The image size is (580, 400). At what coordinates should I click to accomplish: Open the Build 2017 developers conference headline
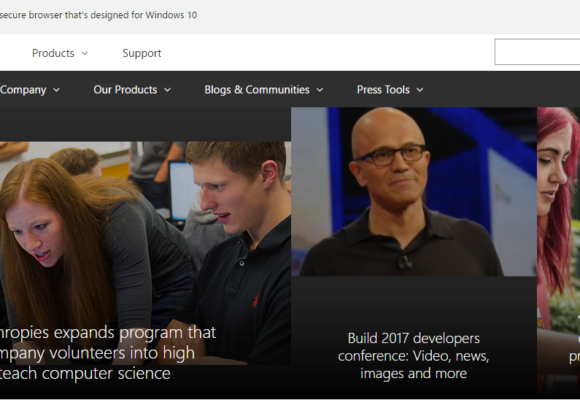tap(414, 356)
